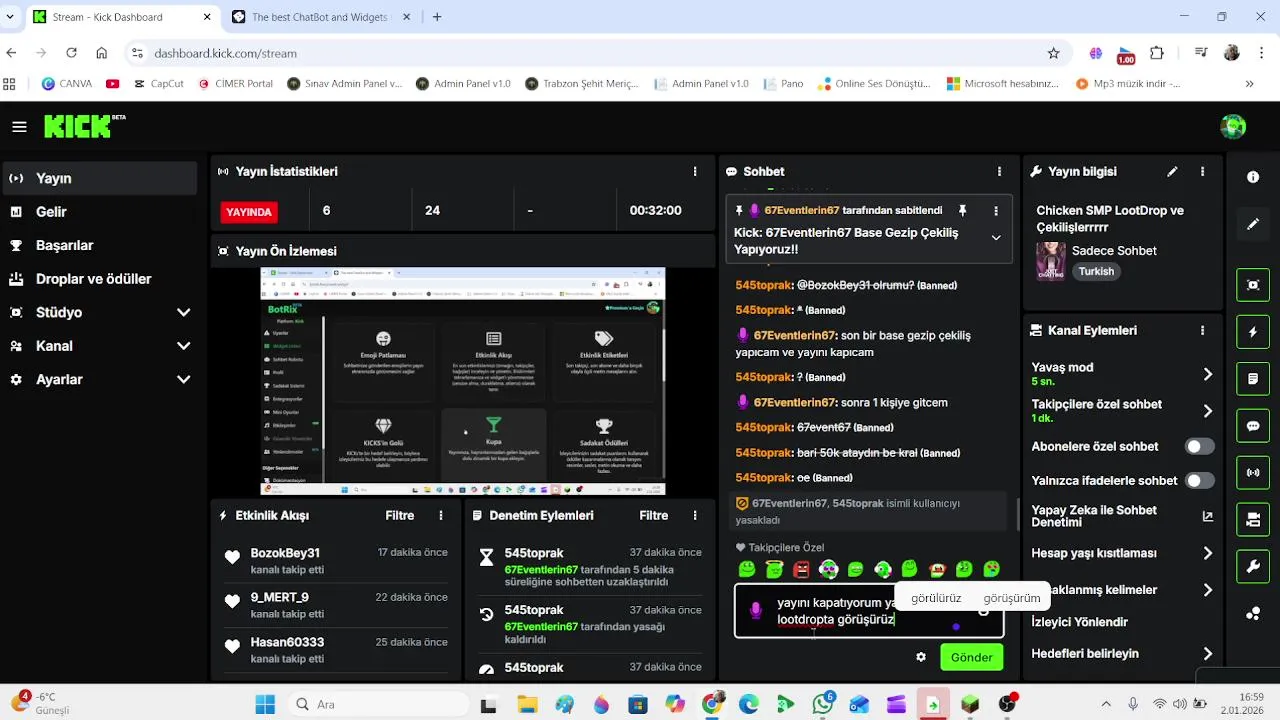Open the Windows Start button in the taskbar
Image resolution: width=1280 pixels, height=720 pixels.
[265, 704]
